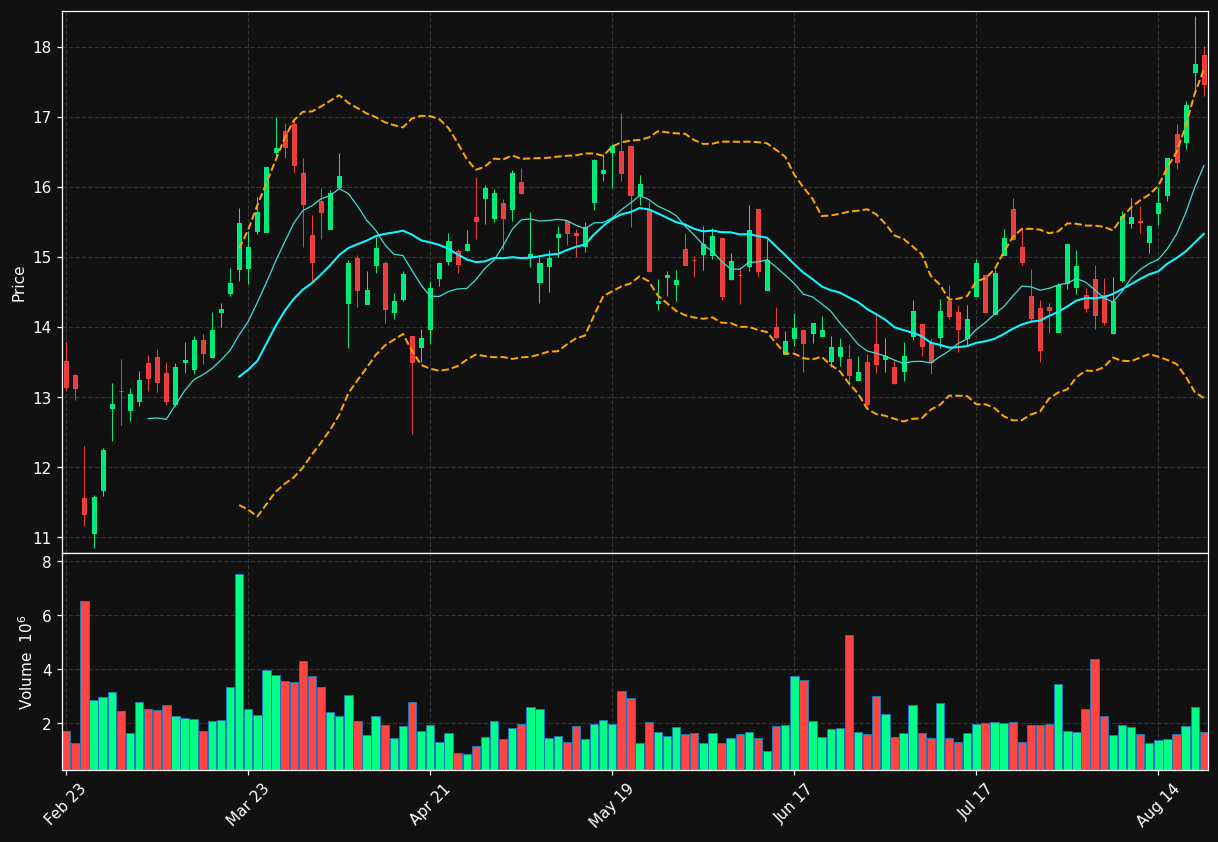Viewport: 1218px width, 842px height.
Task: Click the 'Jun 17' date label
Action: [792, 805]
